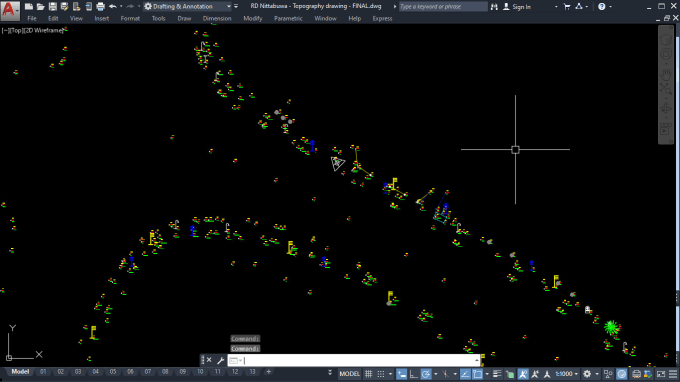Click the Autodesk A360 triangle icon
This screenshot has height=382, width=680.
tap(579, 7)
